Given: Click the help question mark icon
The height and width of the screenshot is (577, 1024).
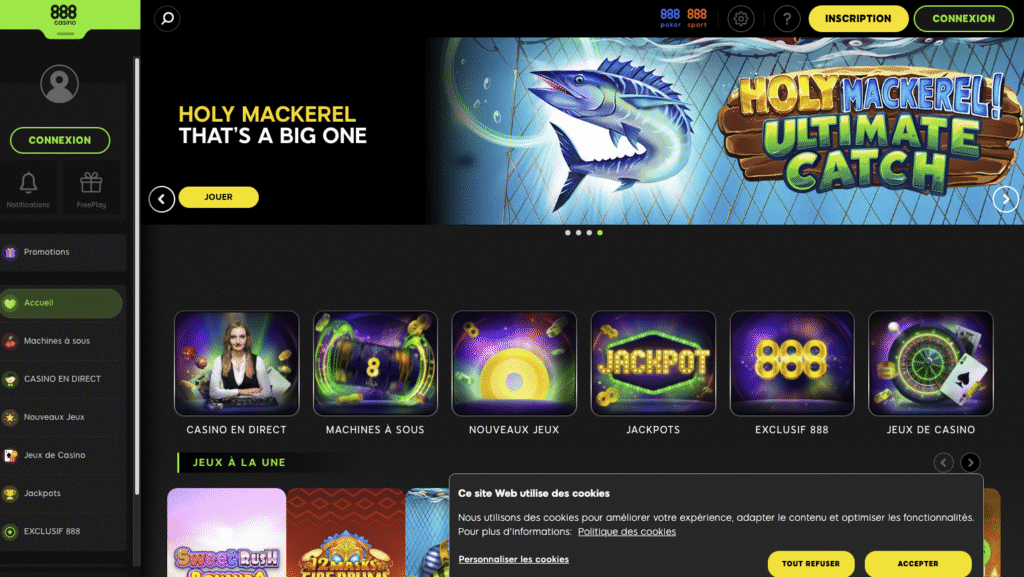Looking at the screenshot, I should pyautogui.click(x=787, y=19).
